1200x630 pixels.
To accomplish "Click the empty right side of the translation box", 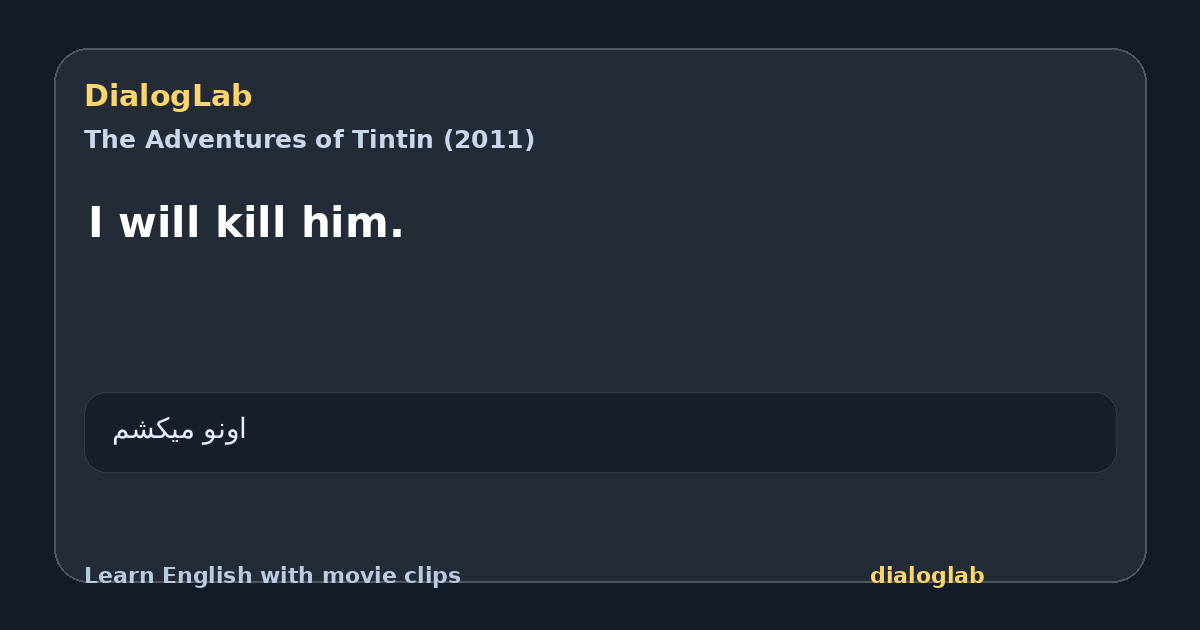I will click(800, 432).
